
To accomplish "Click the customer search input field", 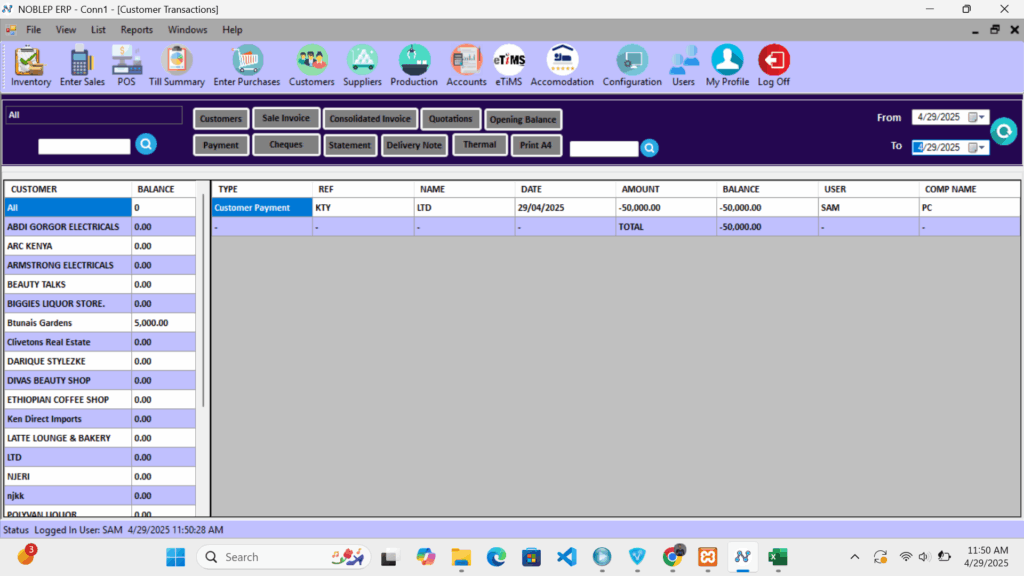I will [x=84, y=146].
